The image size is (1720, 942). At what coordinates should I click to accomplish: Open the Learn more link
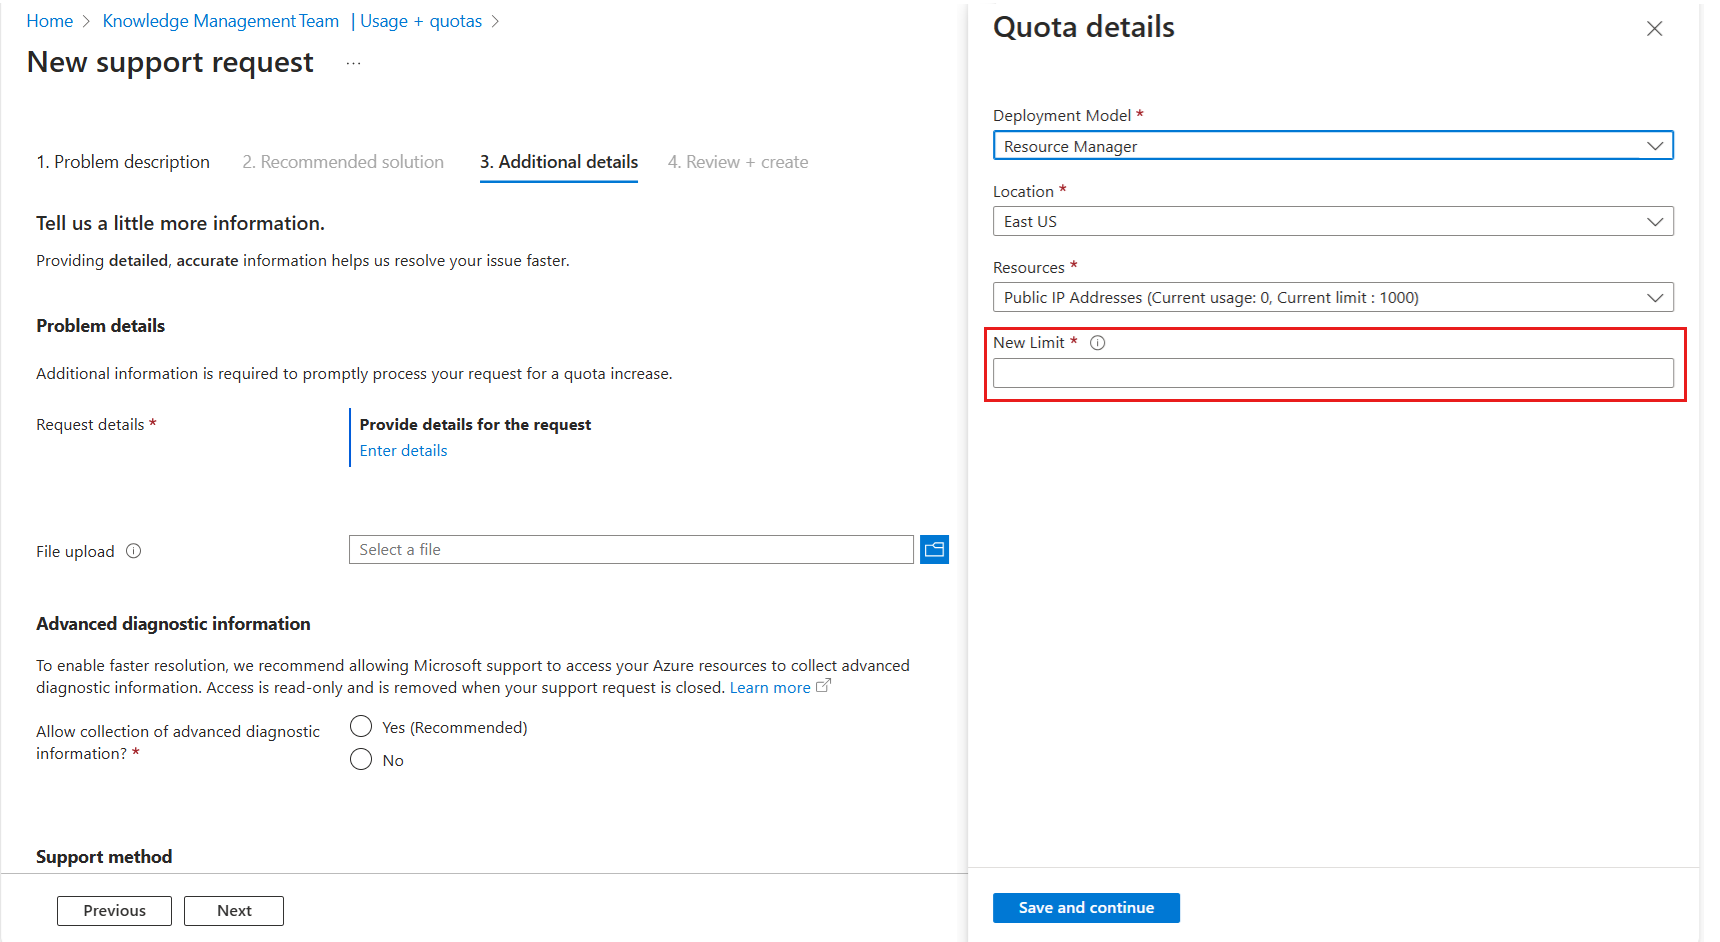pyautogui.click(x=770, y=688)
